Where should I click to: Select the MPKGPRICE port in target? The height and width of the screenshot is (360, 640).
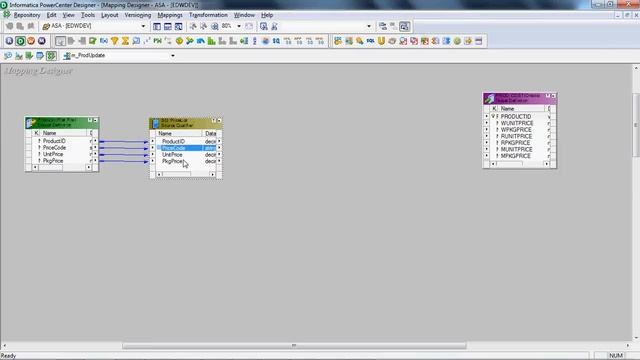tap(516, 156)
